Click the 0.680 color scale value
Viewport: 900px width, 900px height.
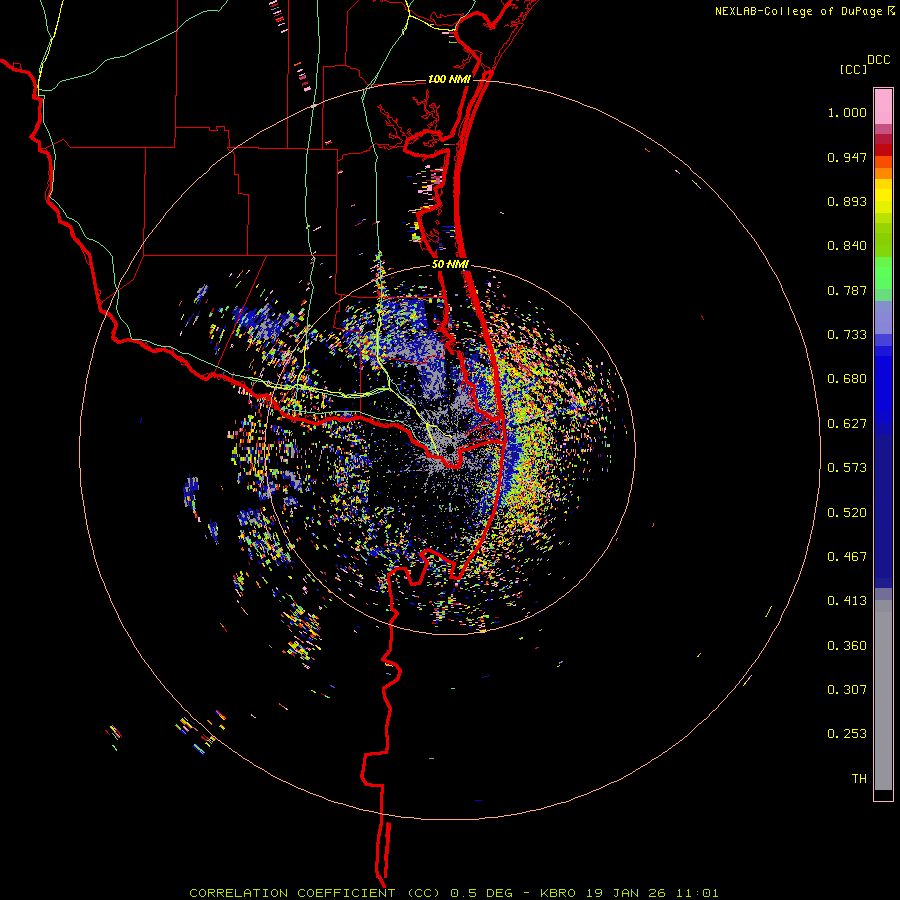(847, 379)
